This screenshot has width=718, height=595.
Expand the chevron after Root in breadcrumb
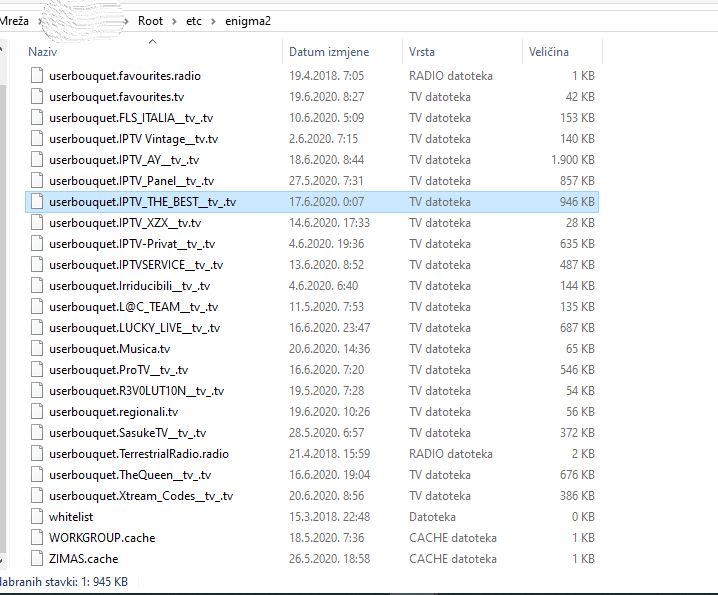(173, 21)
